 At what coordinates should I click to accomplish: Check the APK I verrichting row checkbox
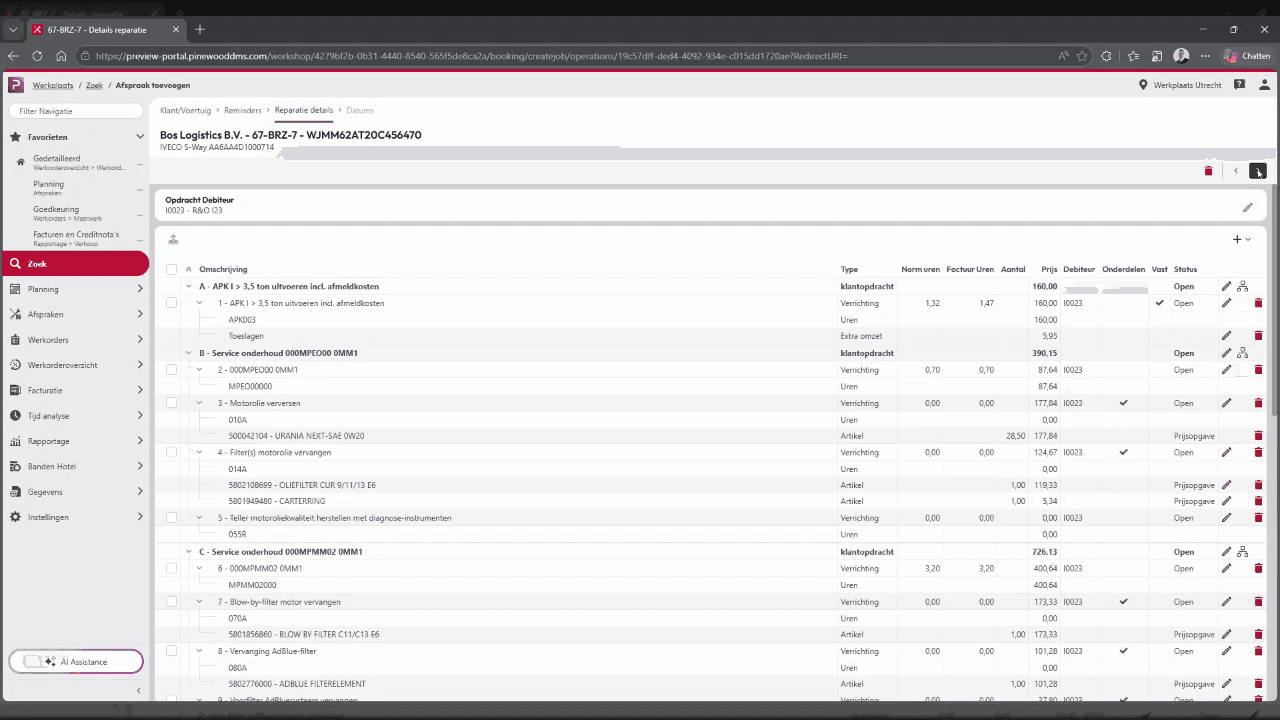(x=172, y=303)
